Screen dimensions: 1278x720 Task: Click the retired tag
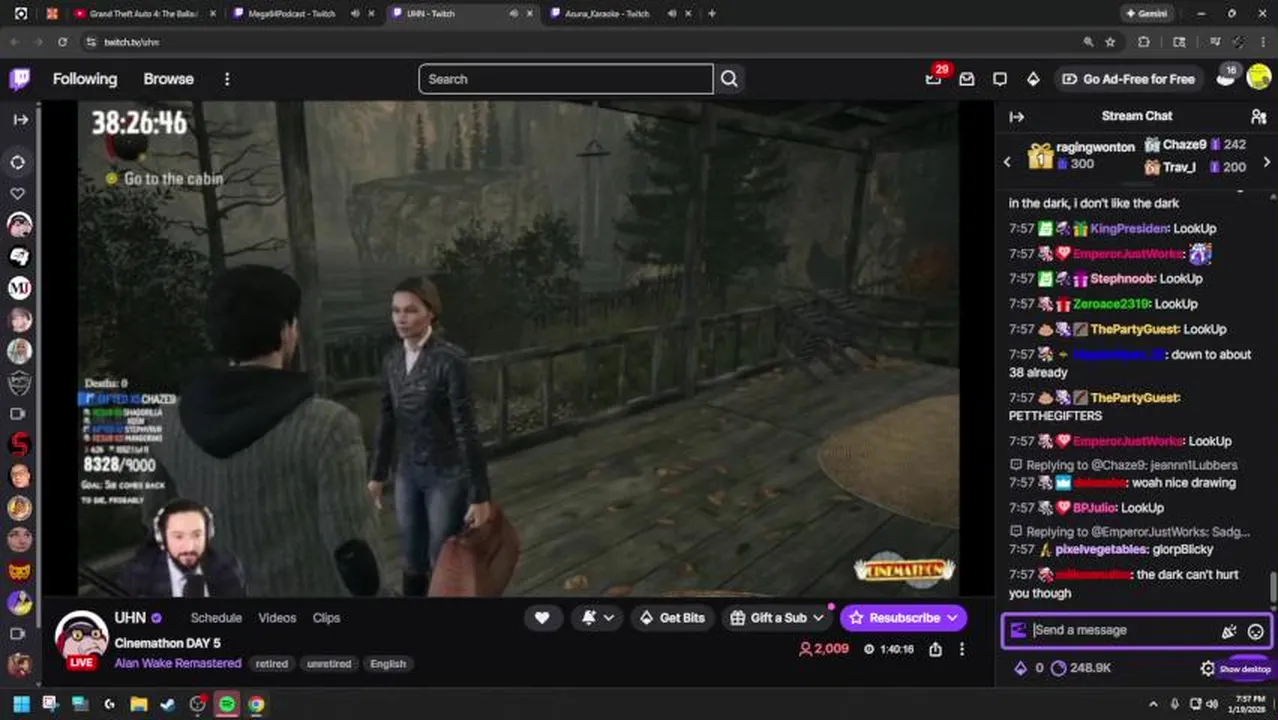(271, 664)
